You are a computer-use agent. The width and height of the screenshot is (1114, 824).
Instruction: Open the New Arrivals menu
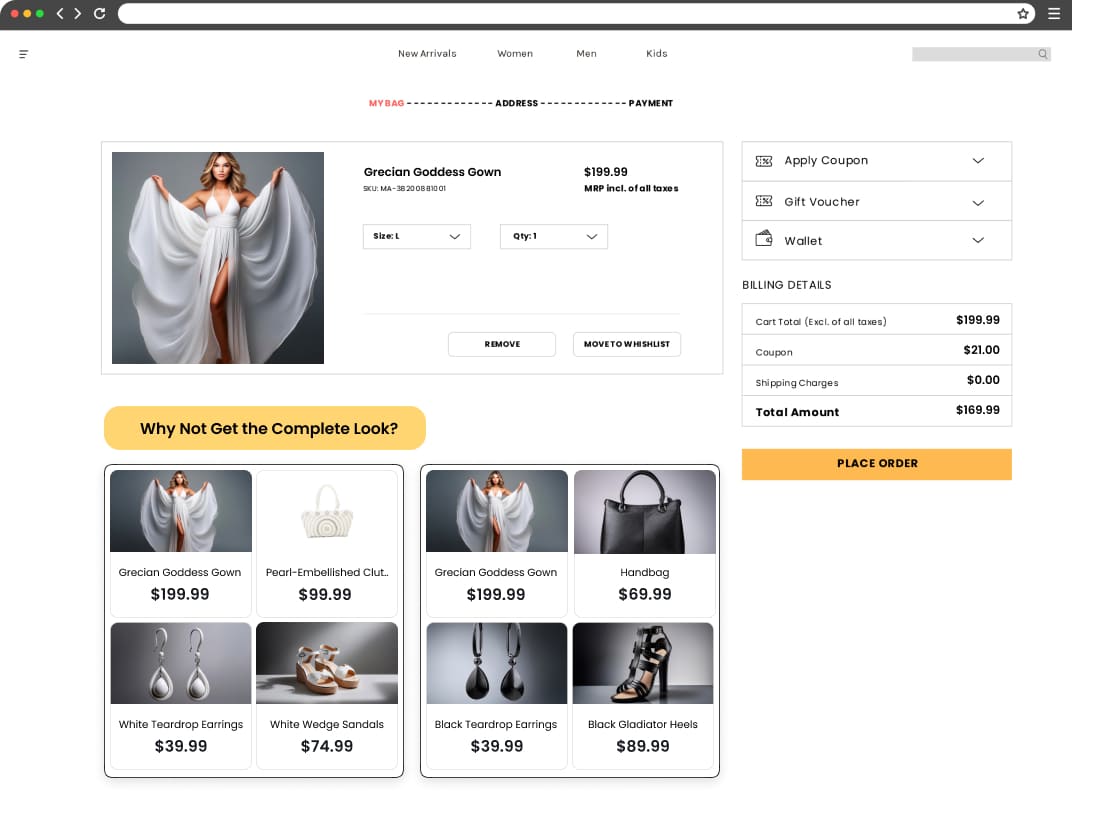[x=427, y=54]
